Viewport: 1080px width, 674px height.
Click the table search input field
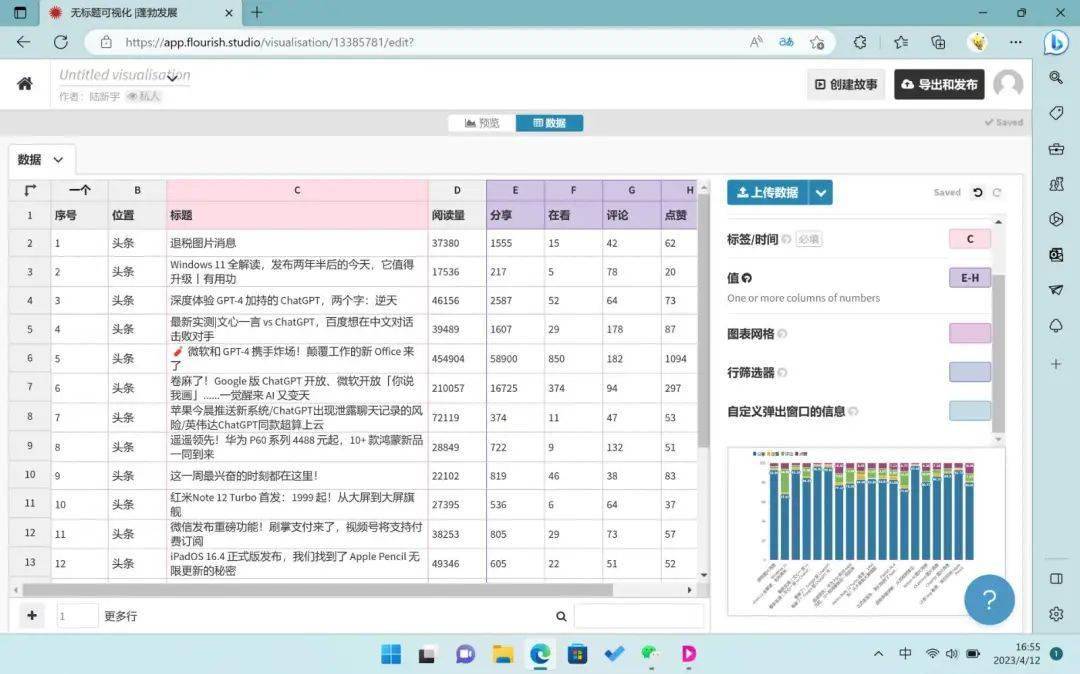(x=639, y=615)
